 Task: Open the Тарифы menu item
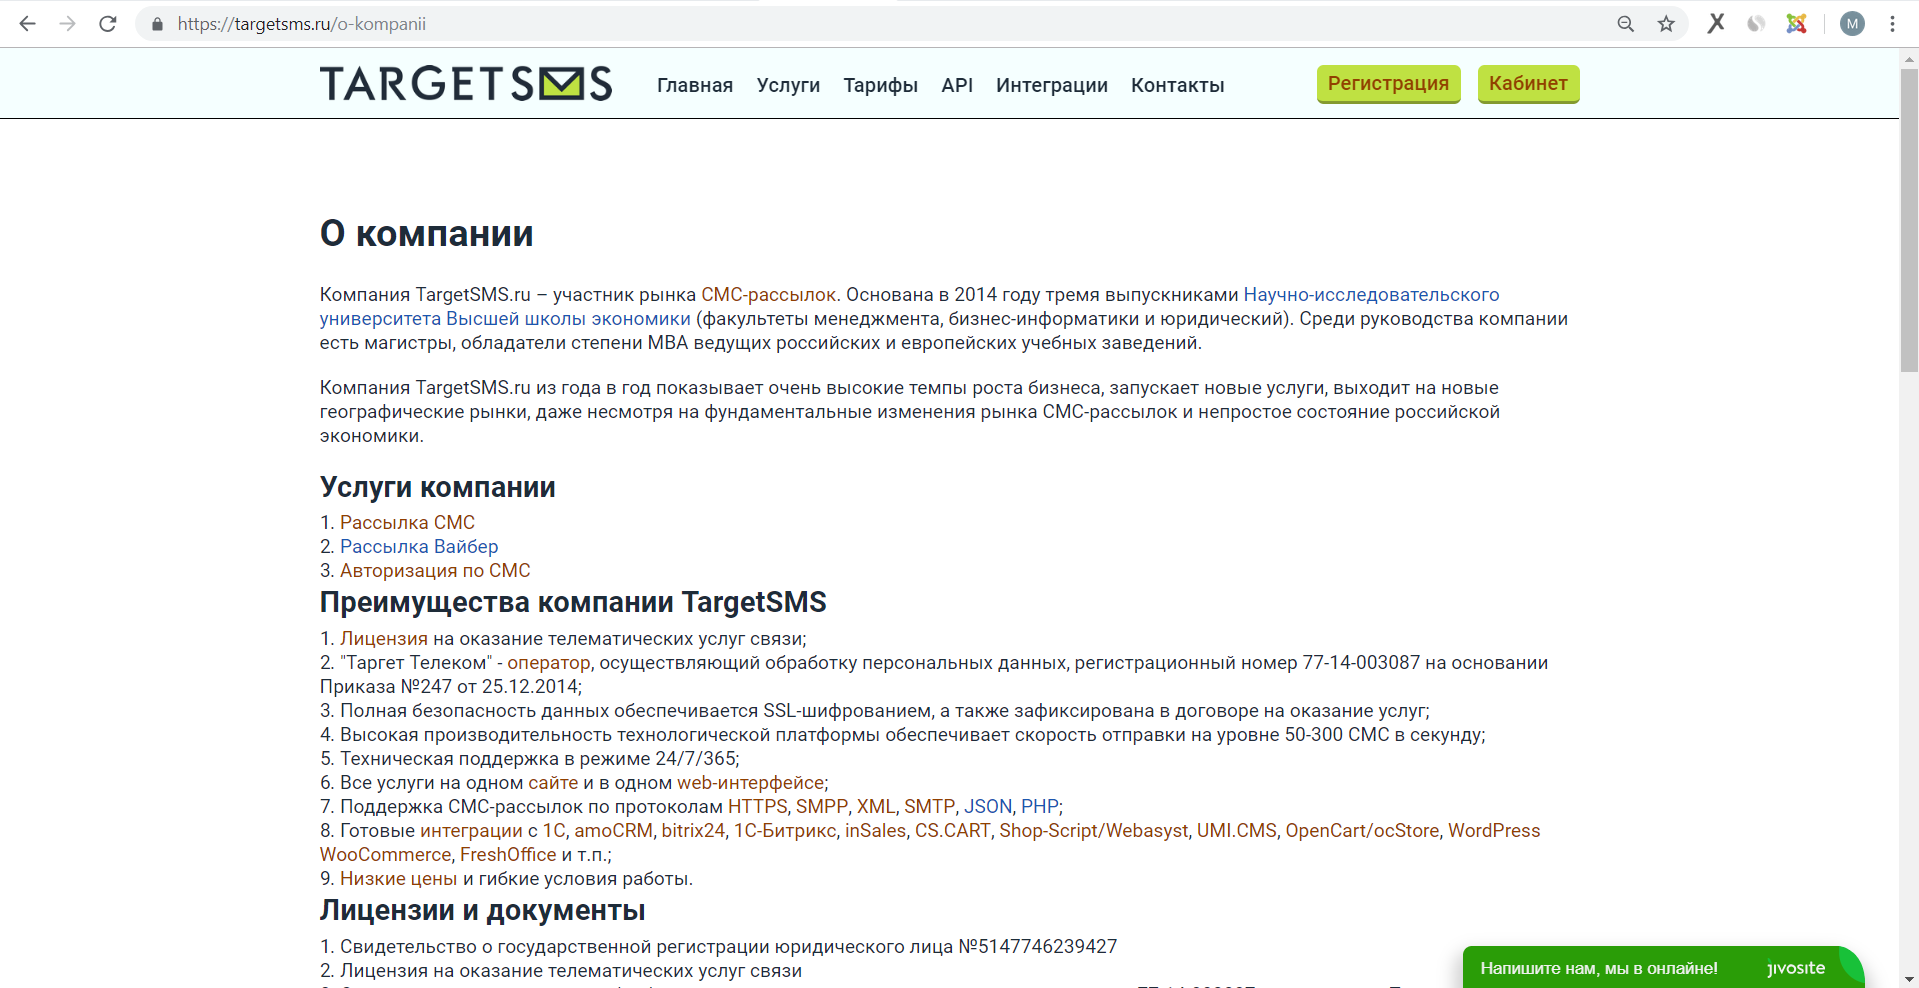880,85
